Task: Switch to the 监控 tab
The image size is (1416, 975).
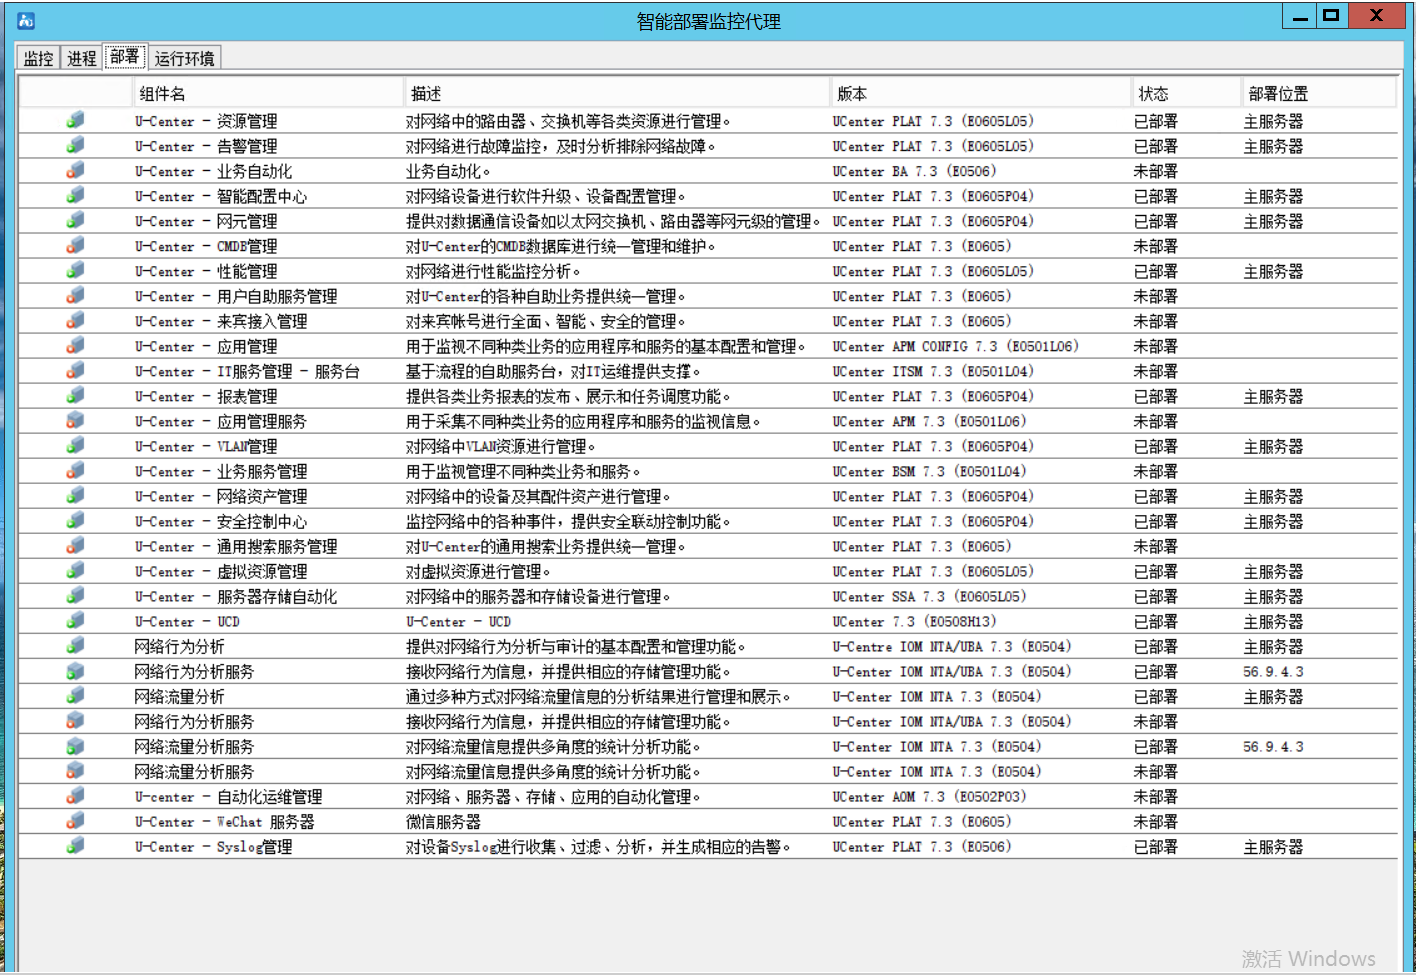Action: click(38, 58)
